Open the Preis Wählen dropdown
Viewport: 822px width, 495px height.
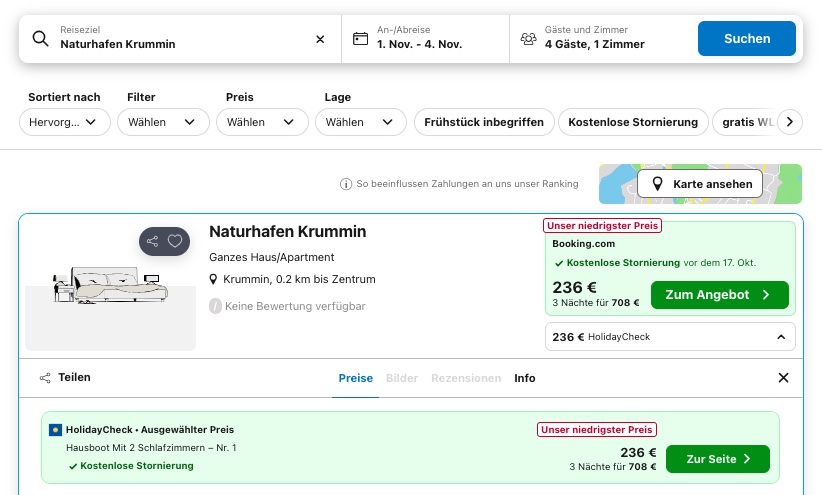[x=262, y=122]
